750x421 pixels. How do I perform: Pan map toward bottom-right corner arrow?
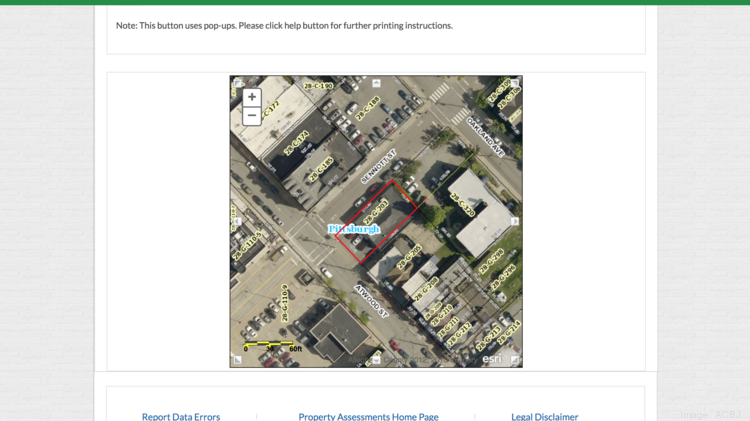(x=515, y=360)
